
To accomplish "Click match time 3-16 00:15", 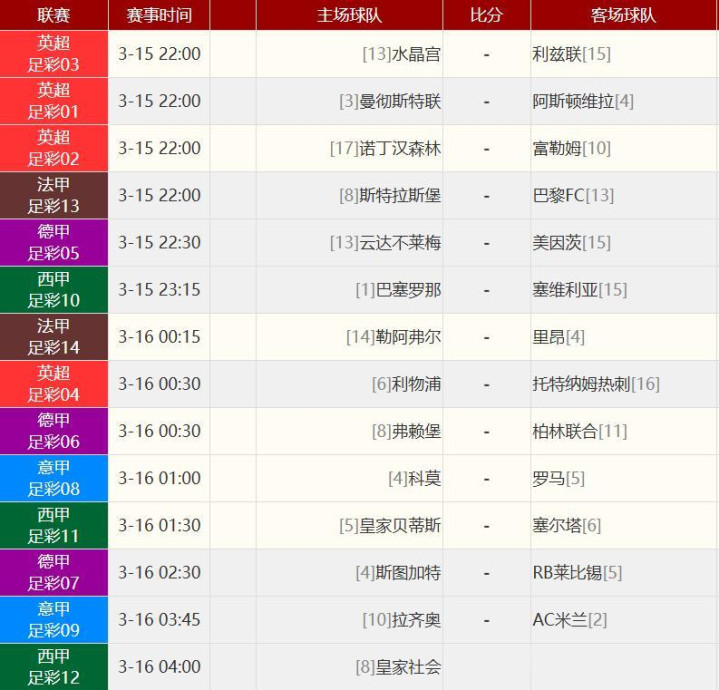I will pyautogui.click(x=160, y=337).
